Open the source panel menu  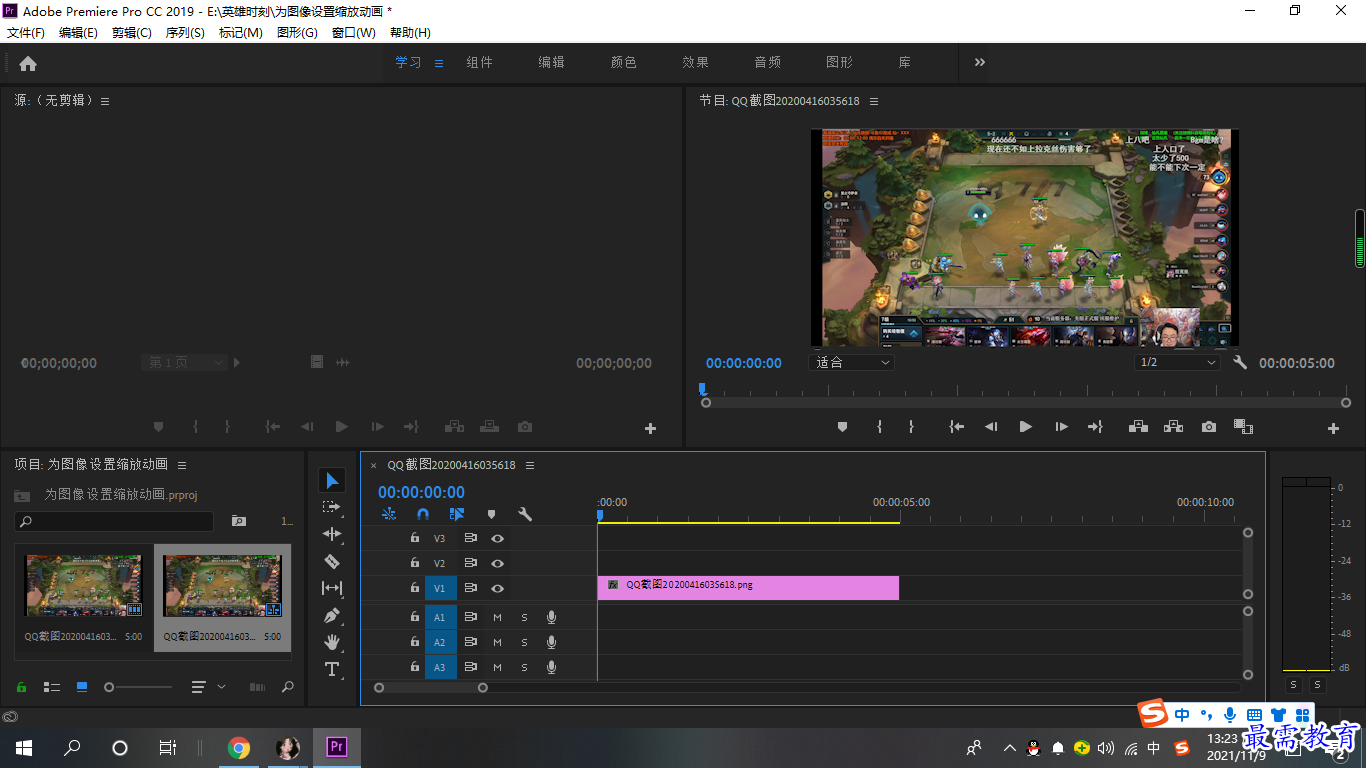105,101
